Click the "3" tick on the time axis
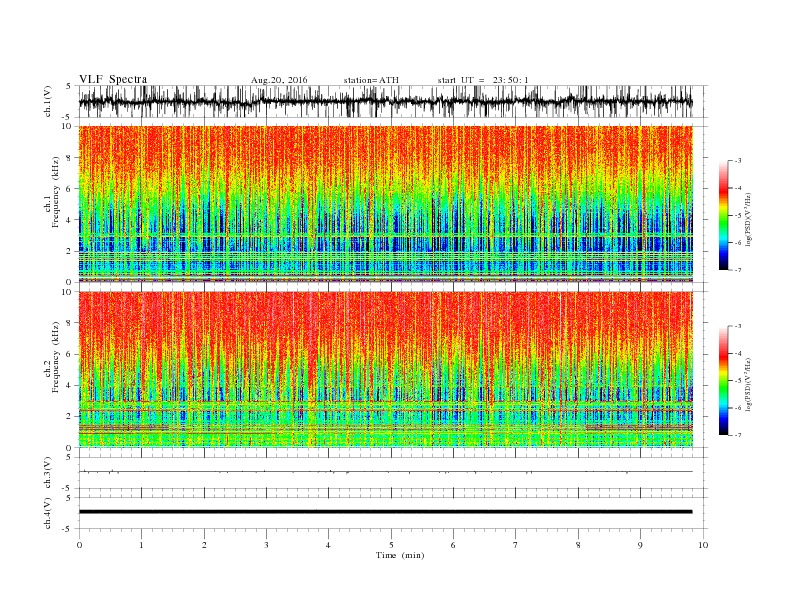The image size is (792, 612). 266,545
